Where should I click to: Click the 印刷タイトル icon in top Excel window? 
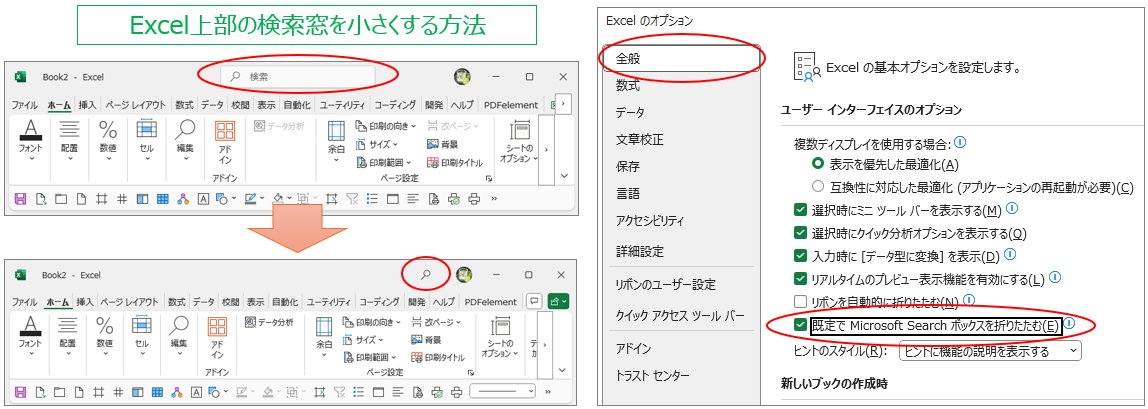point(433,162)
